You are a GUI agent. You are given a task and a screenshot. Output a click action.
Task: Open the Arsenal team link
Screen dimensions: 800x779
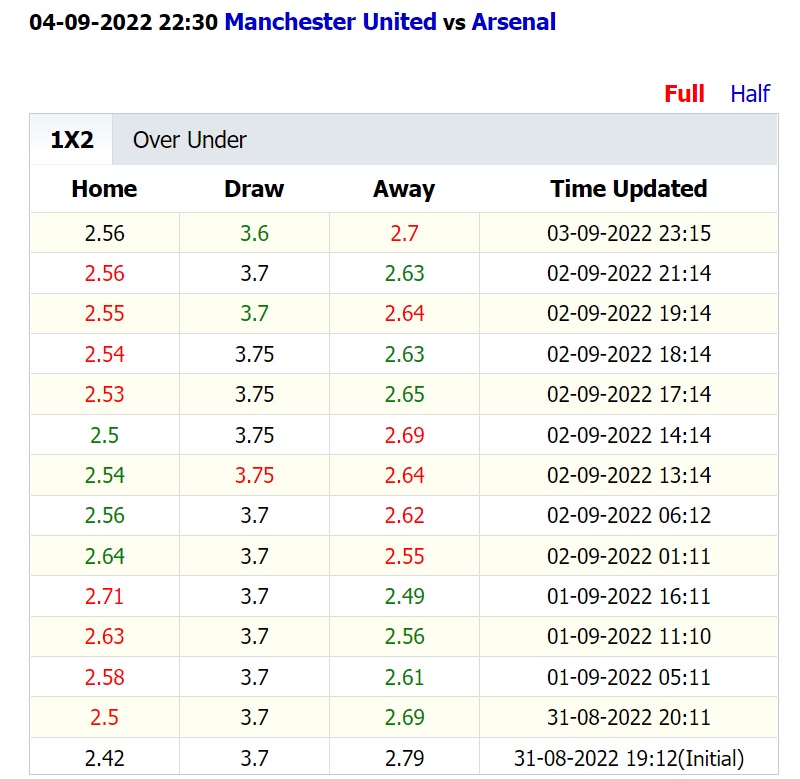[513, 22]
